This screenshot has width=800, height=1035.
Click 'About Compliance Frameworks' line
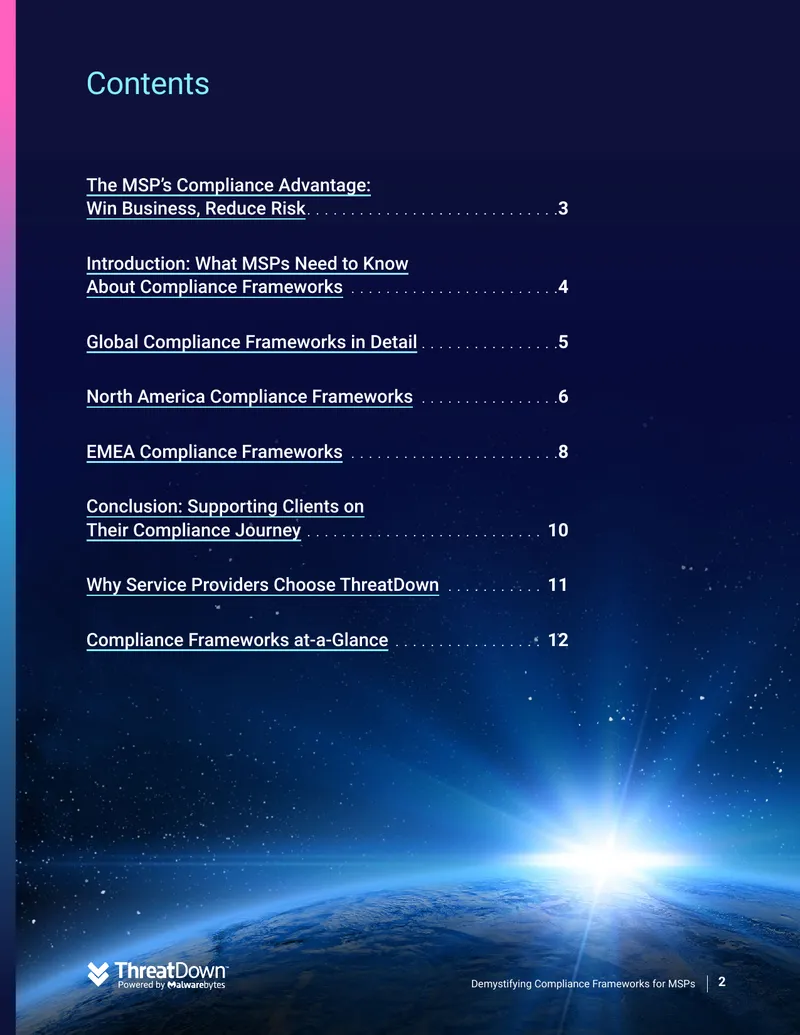coord(215,286)
